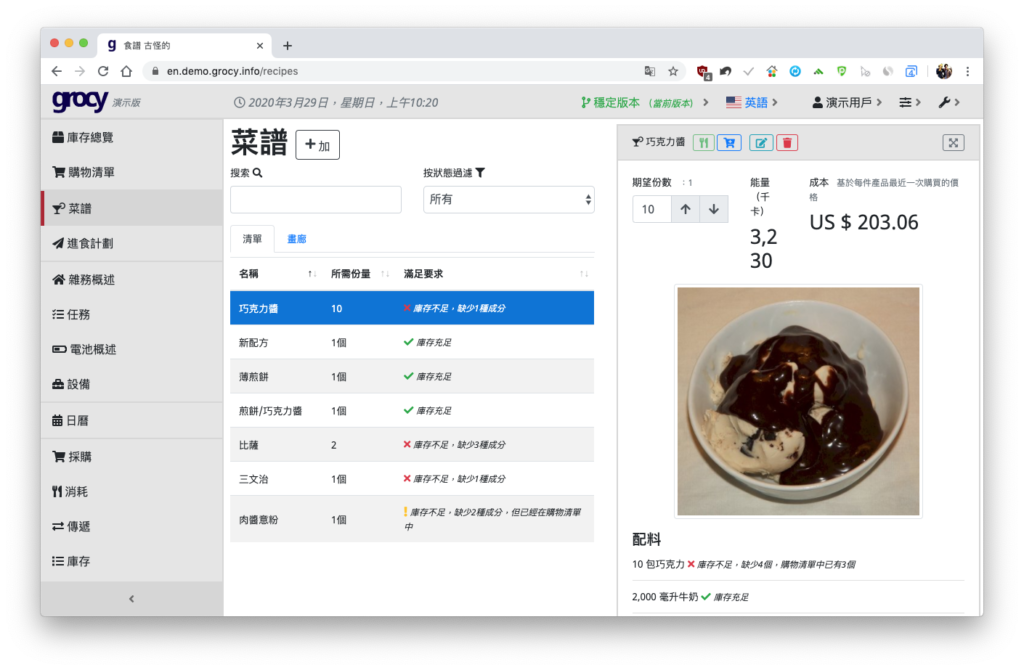
Task: Consume the chocolate sauce recipe ingredients
Action: (703, 142)
